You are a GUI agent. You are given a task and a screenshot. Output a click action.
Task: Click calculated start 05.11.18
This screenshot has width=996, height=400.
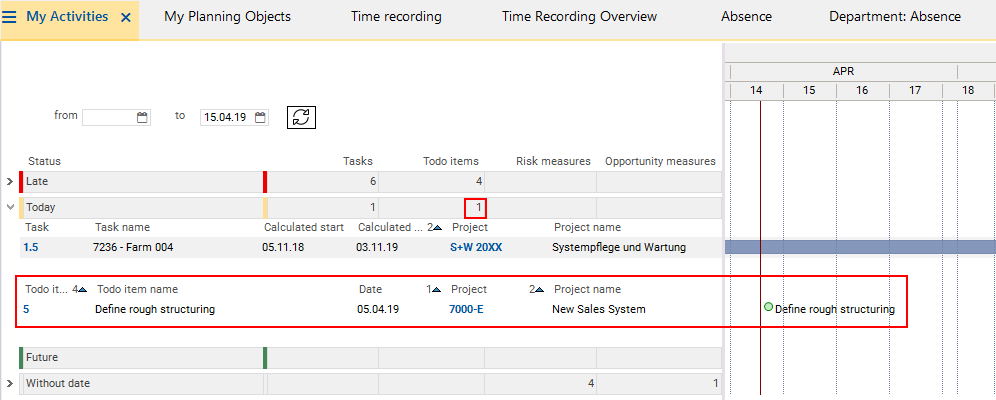tap(283, 248)
